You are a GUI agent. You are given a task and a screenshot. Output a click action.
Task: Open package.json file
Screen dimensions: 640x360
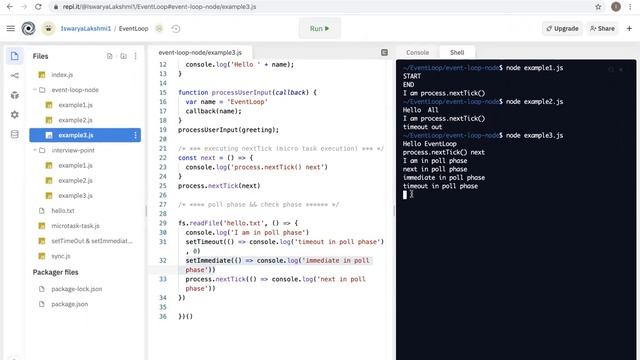(69, 304)
